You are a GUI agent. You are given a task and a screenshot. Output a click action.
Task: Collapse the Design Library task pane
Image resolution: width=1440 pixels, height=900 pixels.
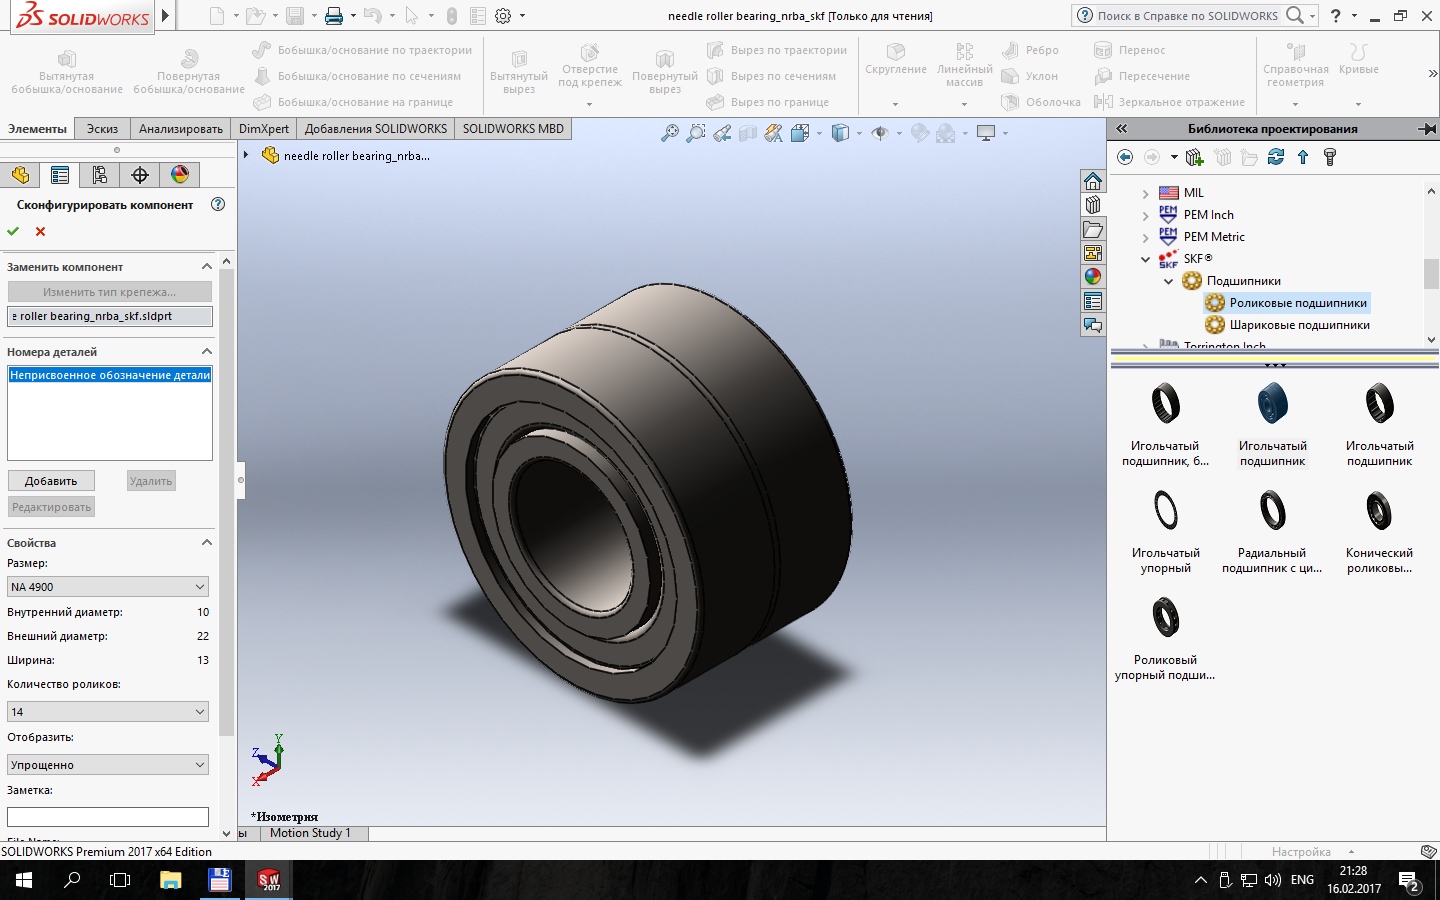click(1122, 129)
